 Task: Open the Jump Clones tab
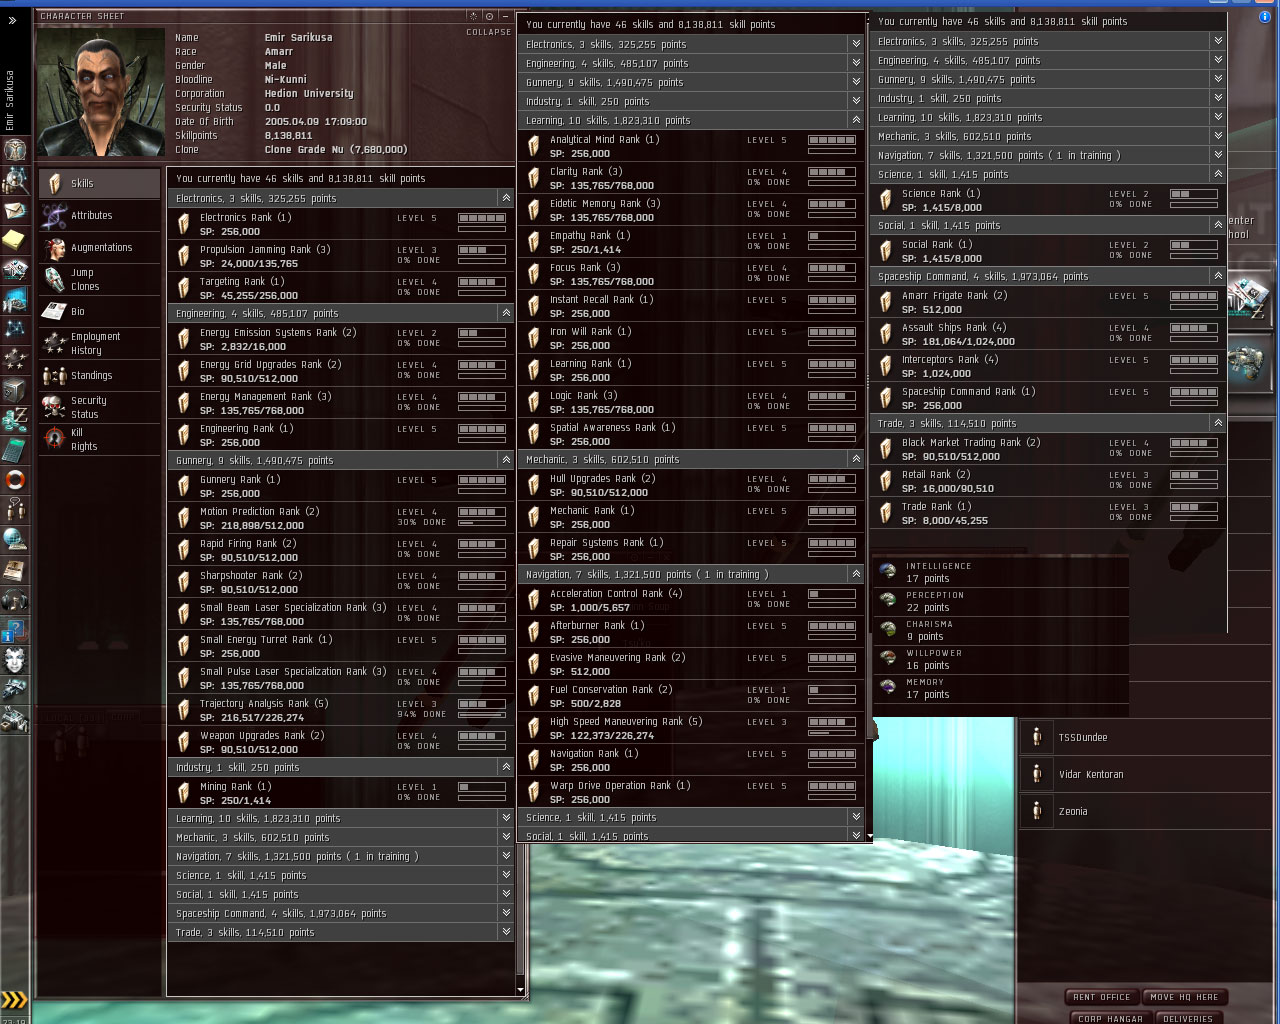point(99,279)
